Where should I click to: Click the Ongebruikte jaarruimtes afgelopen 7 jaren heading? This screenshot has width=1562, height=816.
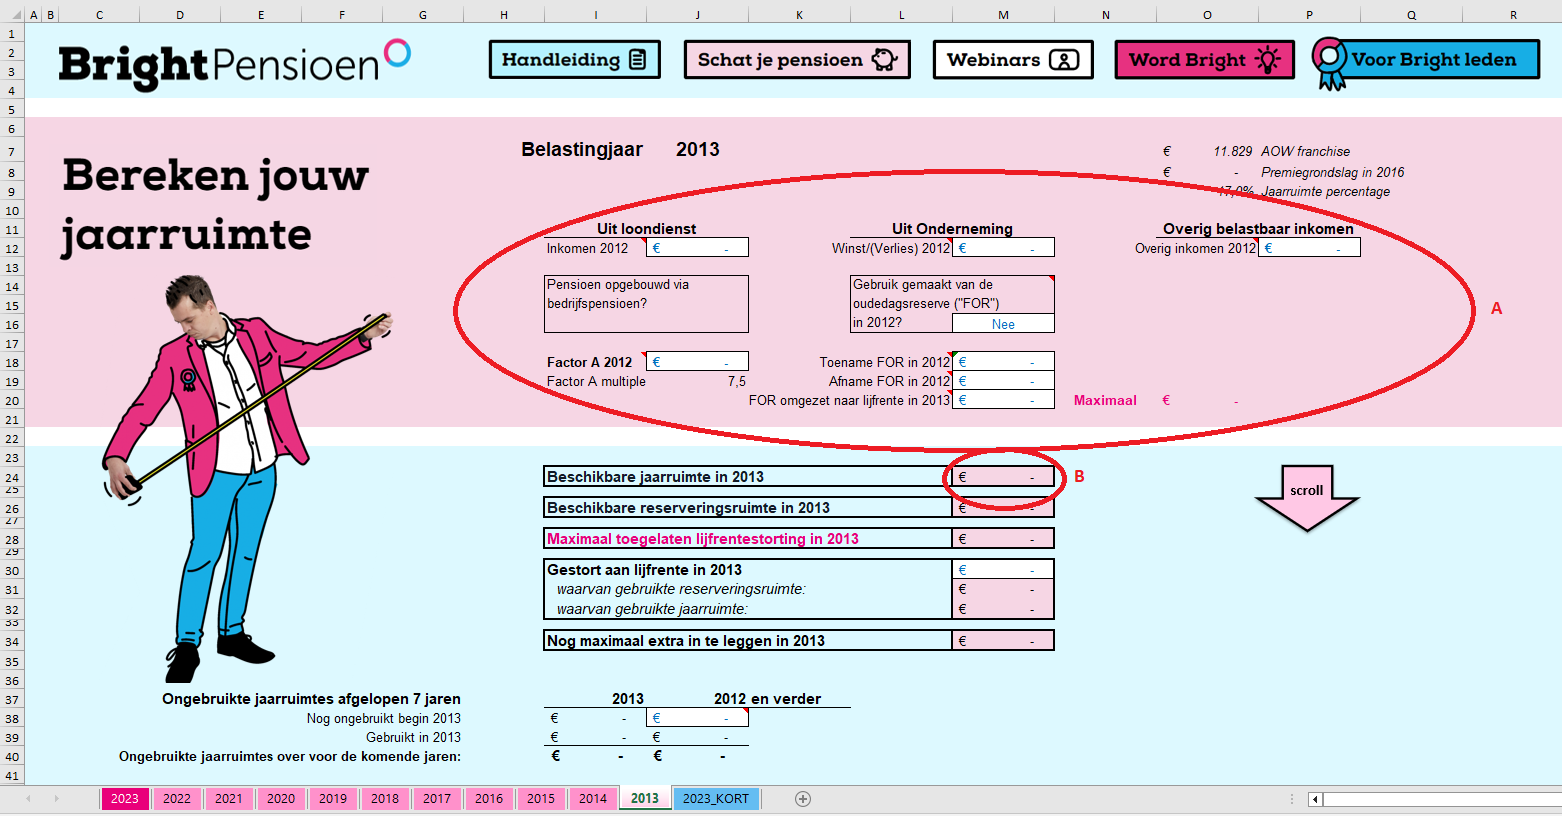311,699
